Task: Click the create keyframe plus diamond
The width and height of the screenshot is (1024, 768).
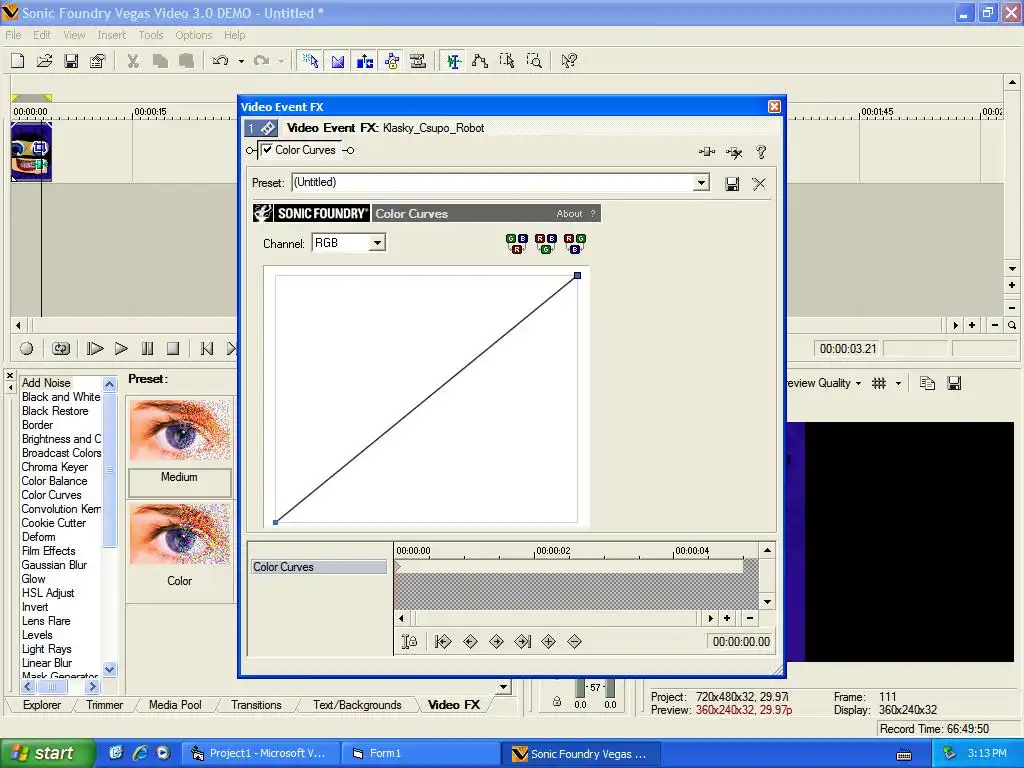Action: pyautogui.click(x=549, y=642)
